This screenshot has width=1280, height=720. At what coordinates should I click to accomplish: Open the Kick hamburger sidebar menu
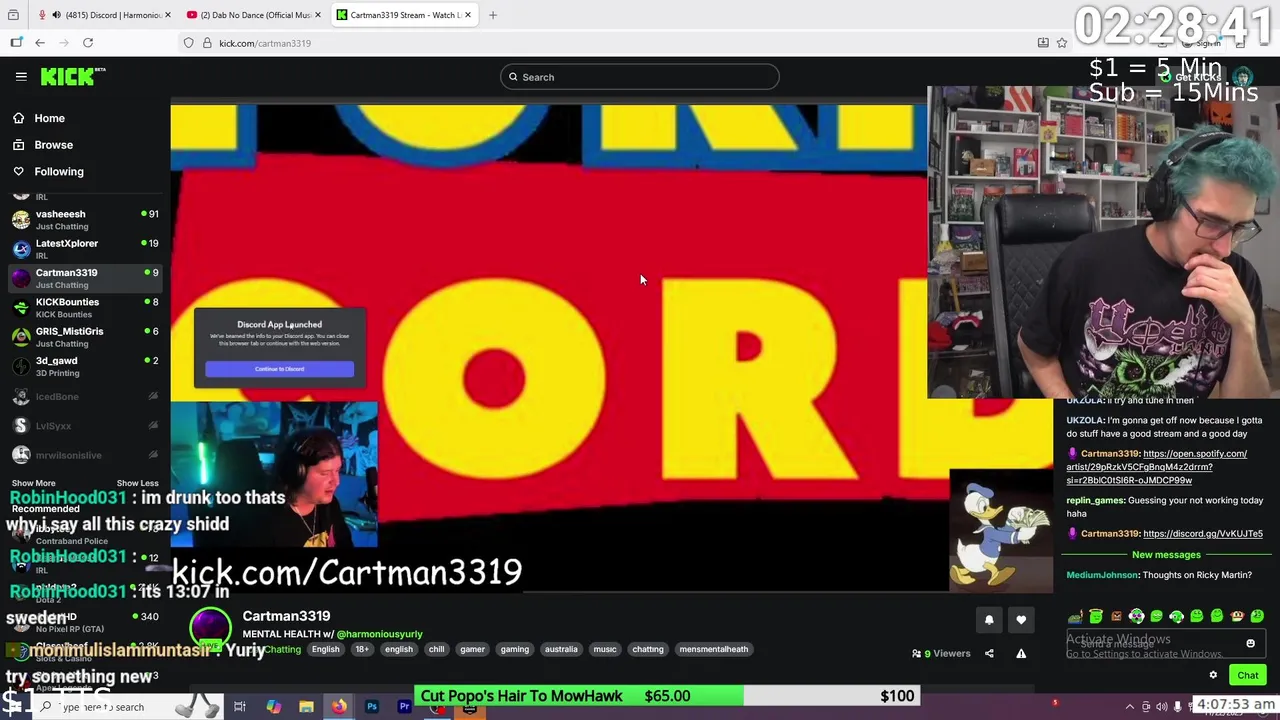point(21,76)
